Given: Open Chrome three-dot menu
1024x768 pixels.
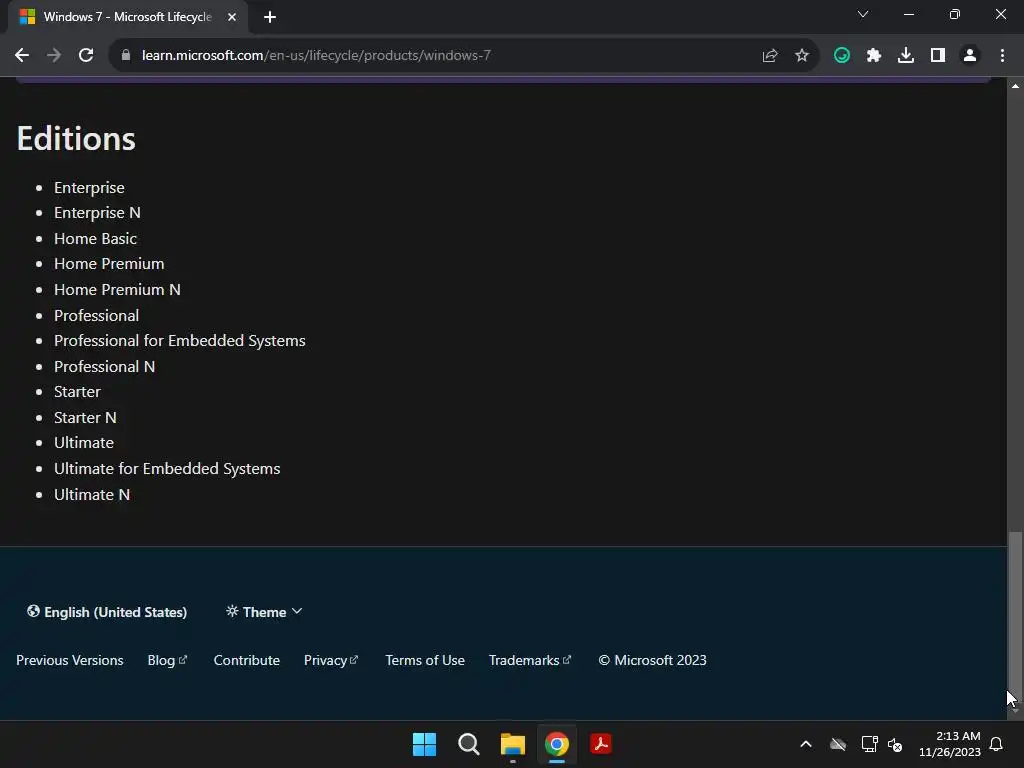Looking at the screenshot, I should [x=1002, y=56].
